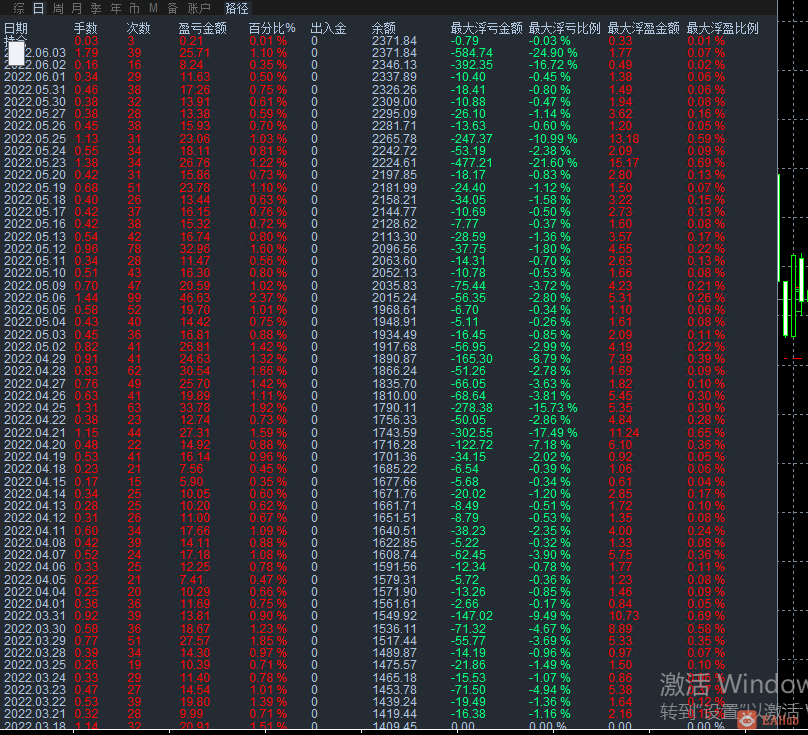Click the max floating profit 15.17
This screenshot has height=735, width=808.
[624, 163]
